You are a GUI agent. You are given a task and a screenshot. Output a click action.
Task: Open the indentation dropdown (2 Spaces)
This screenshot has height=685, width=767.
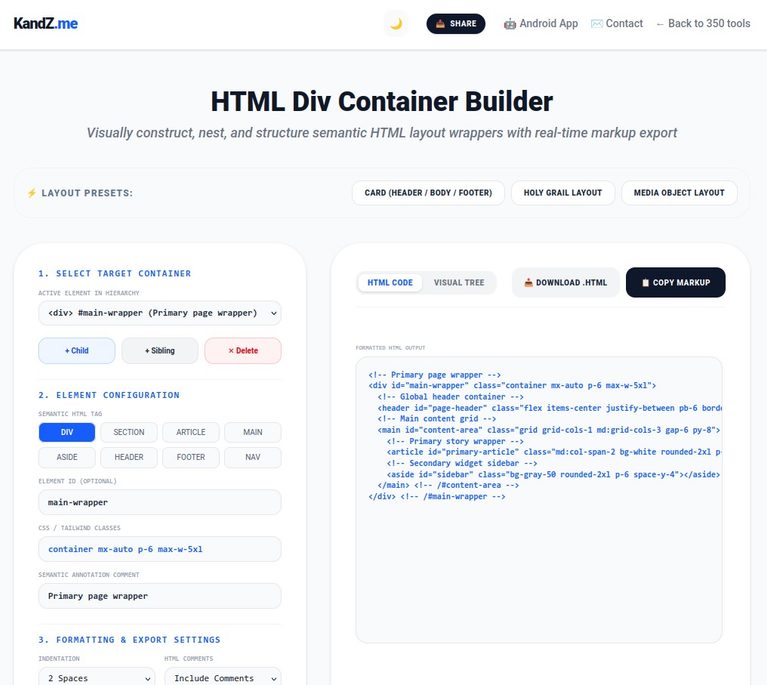(x=96, y=678)
